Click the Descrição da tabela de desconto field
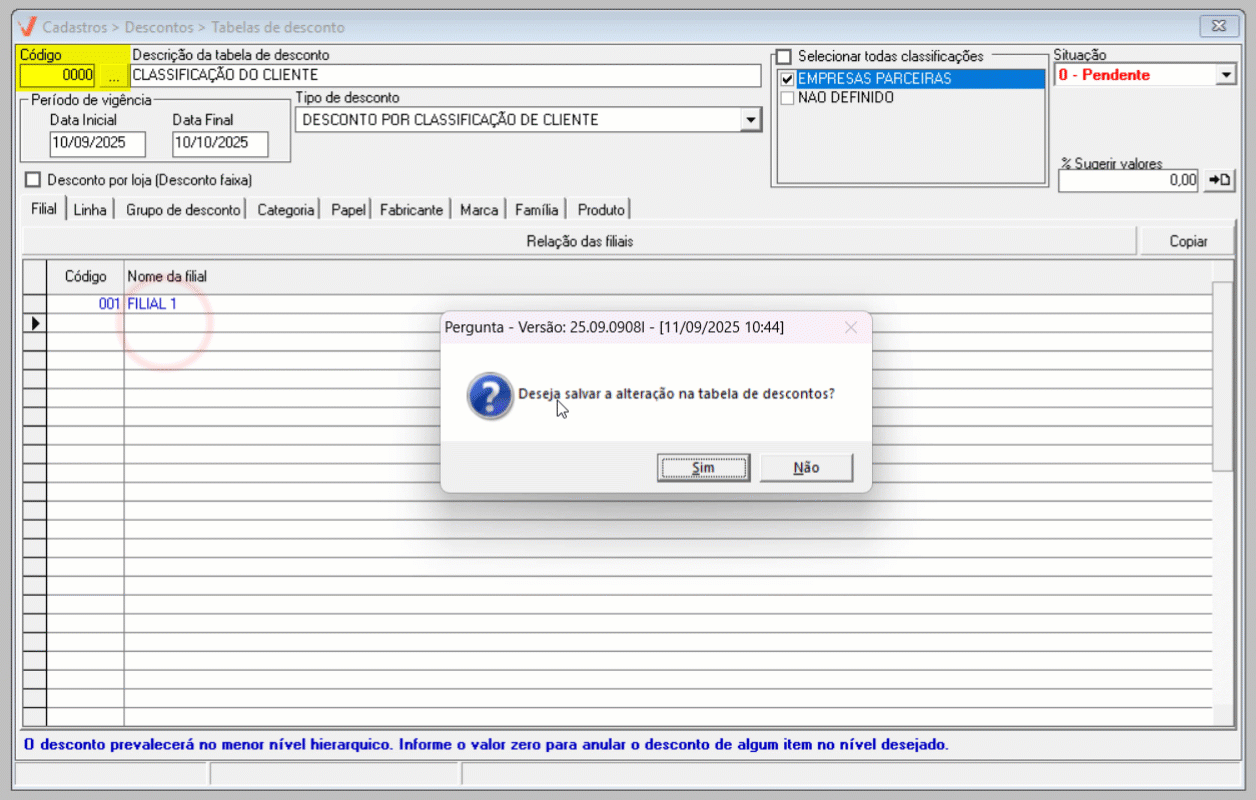Image resolution: width=1256 pixels, height=800 pixels. coord(446,75)
